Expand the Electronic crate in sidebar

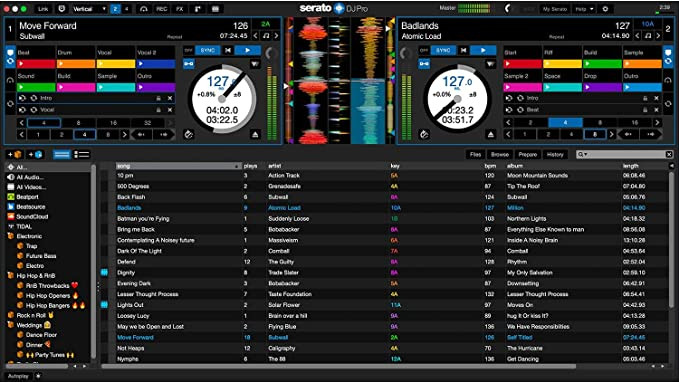pos(29,236)
